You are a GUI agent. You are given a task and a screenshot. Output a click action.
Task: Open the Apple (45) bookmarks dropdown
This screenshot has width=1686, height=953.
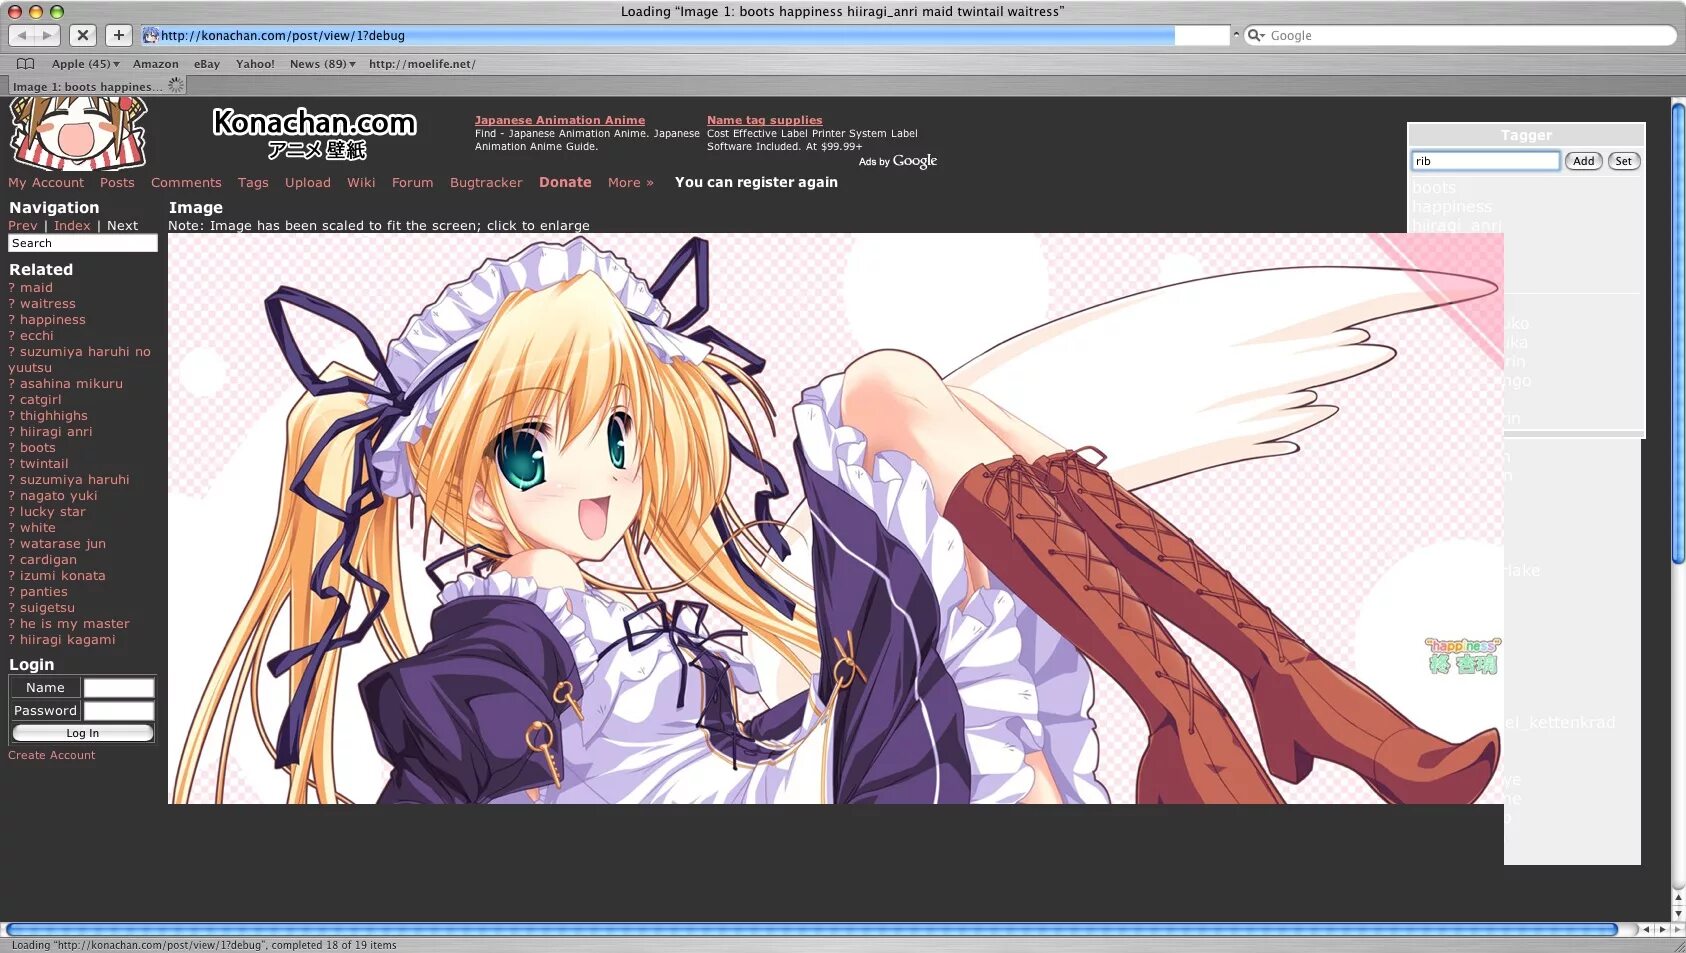[85, 64]
